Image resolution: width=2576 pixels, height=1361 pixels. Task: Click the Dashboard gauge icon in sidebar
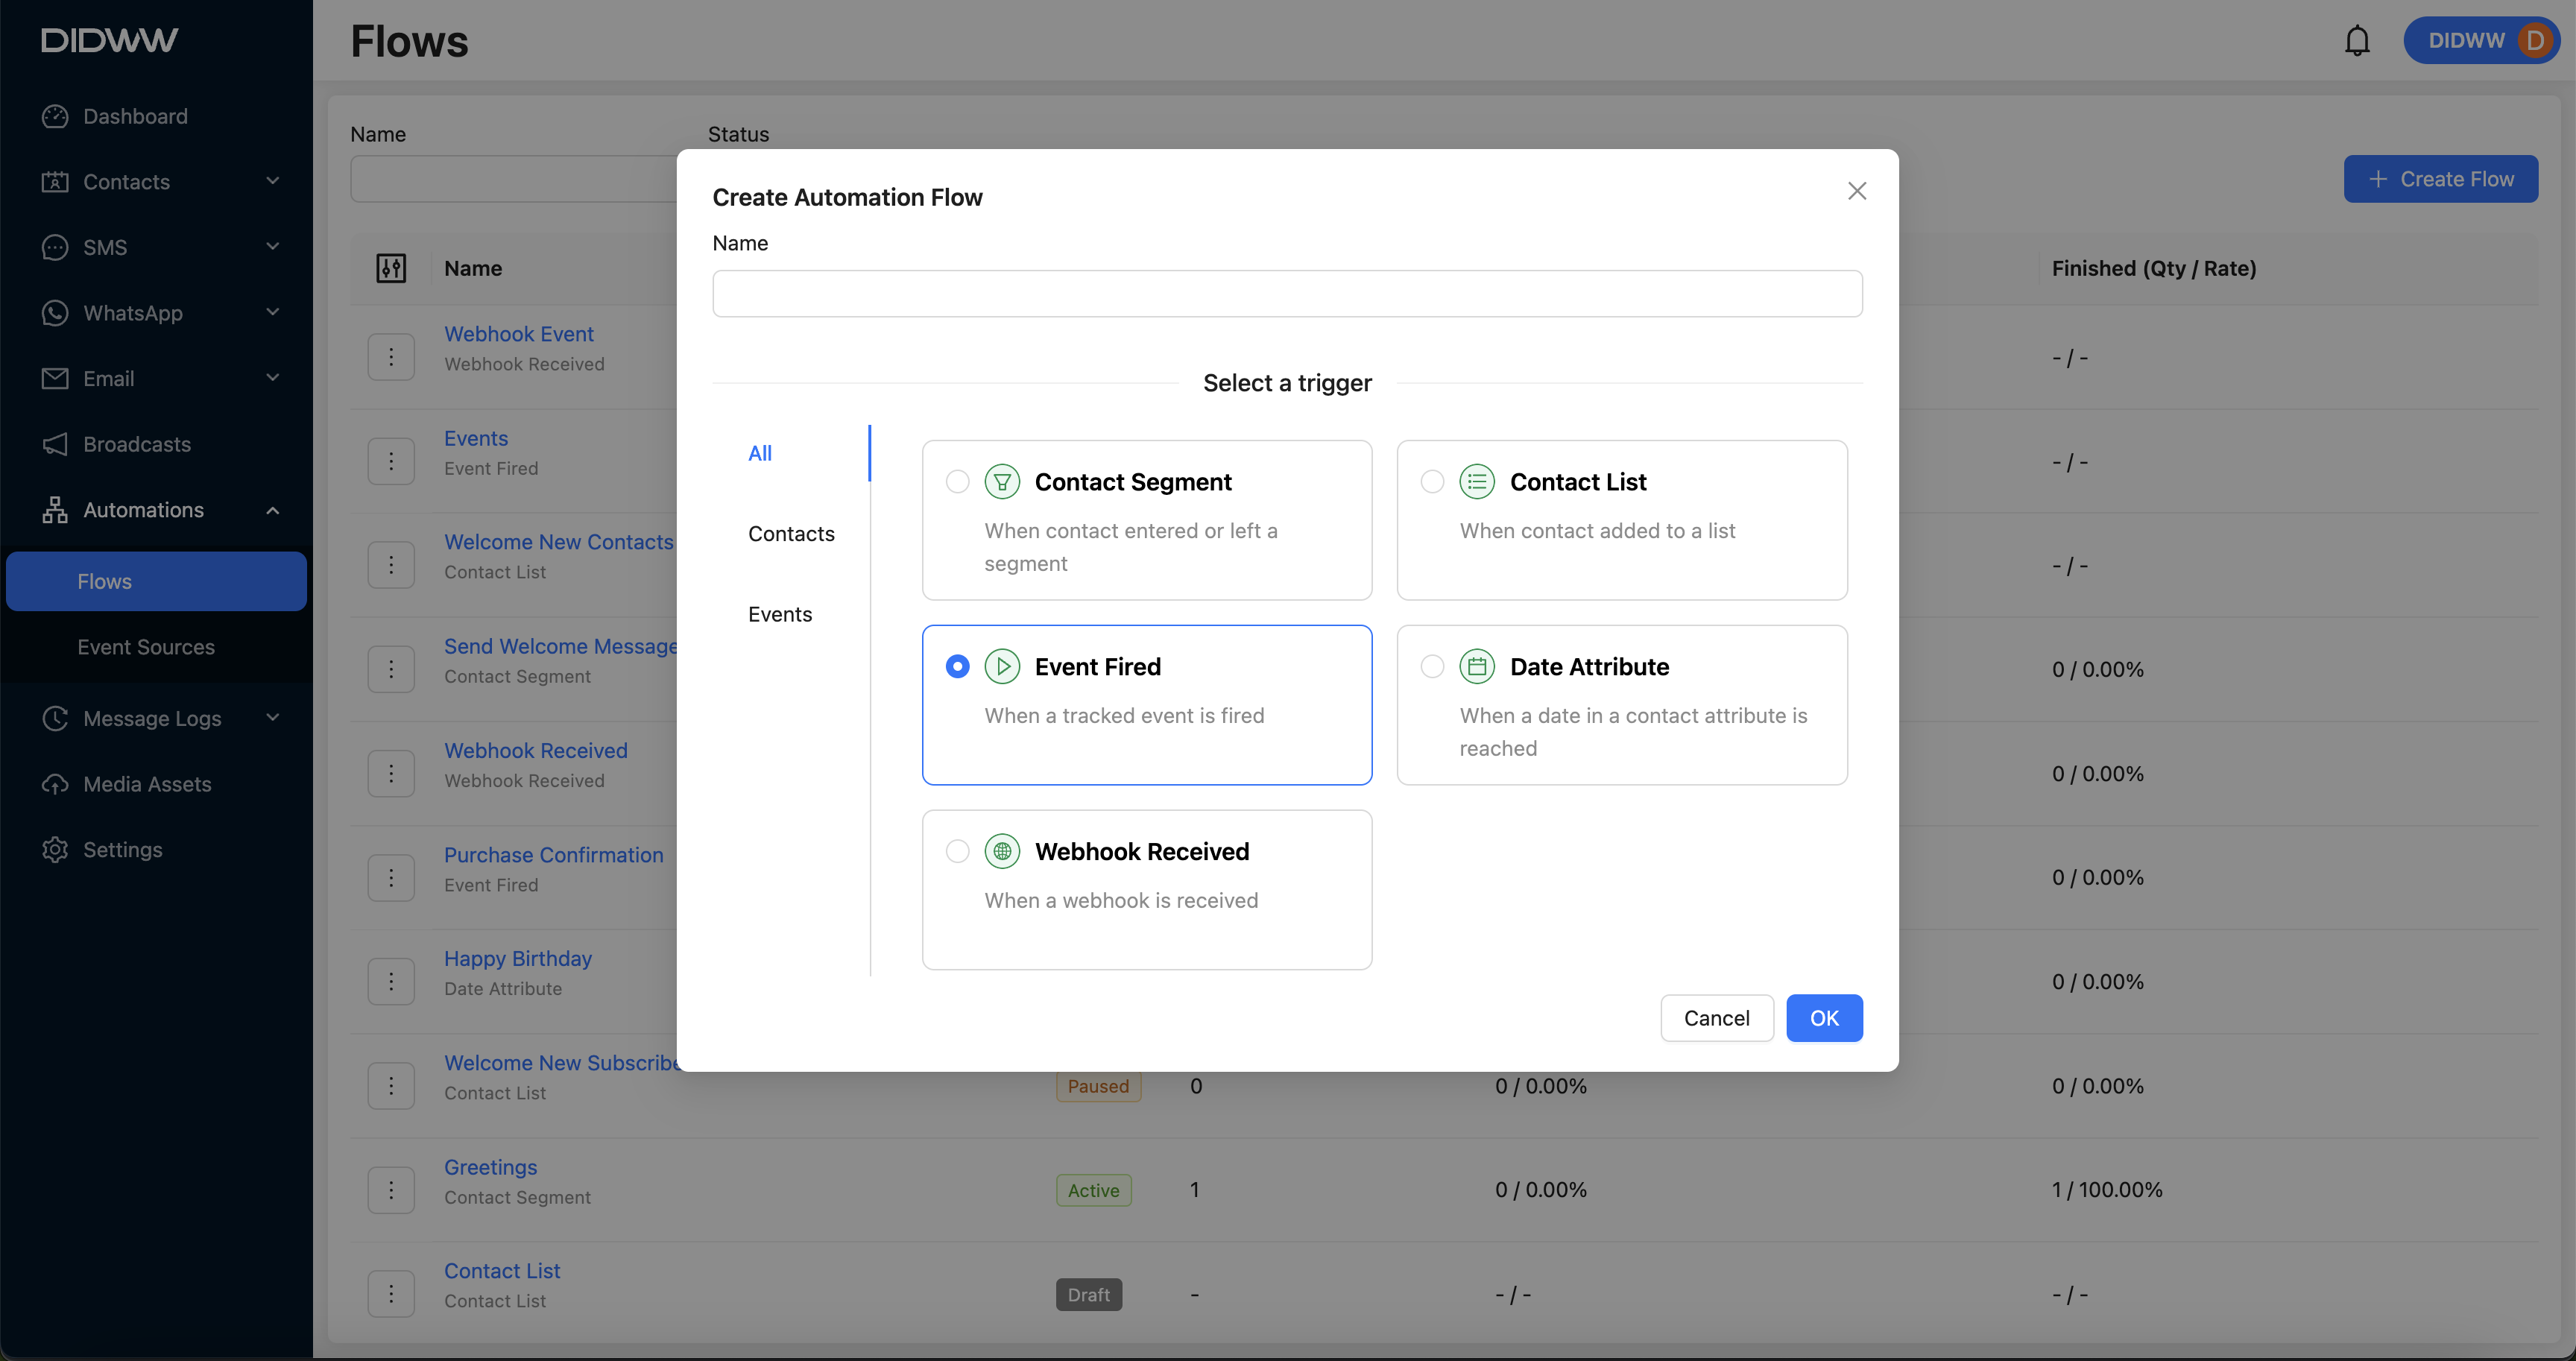[55, 116]
